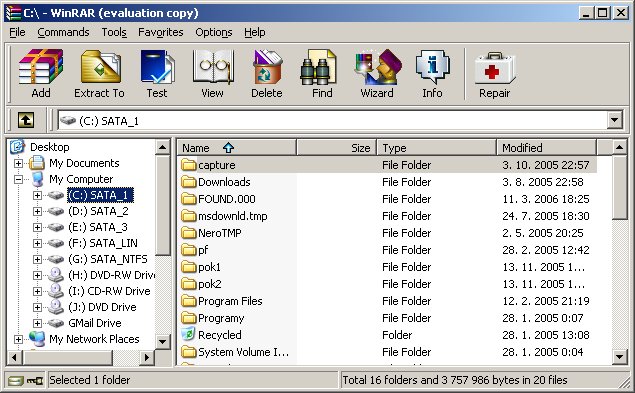The image size is (635, 393).
Task: Select (F:) SATA_LIN in tree
Action: [103, 243]
